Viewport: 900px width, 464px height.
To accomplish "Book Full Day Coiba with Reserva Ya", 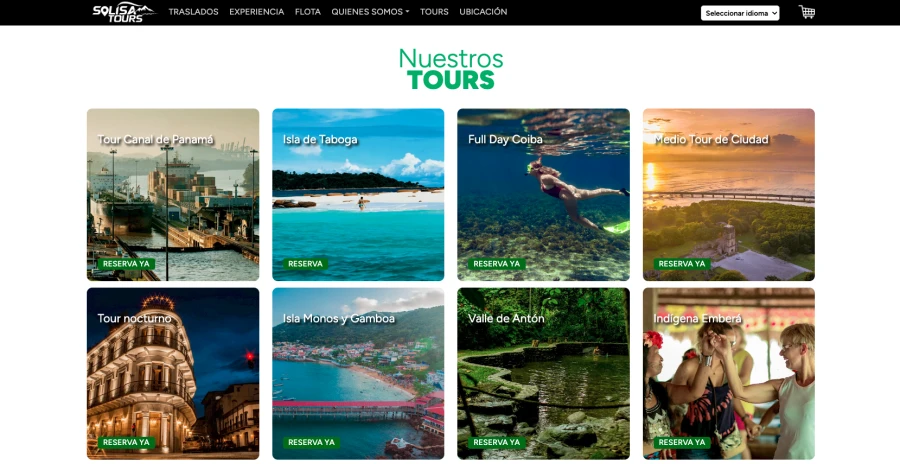I will pos(496,264).
